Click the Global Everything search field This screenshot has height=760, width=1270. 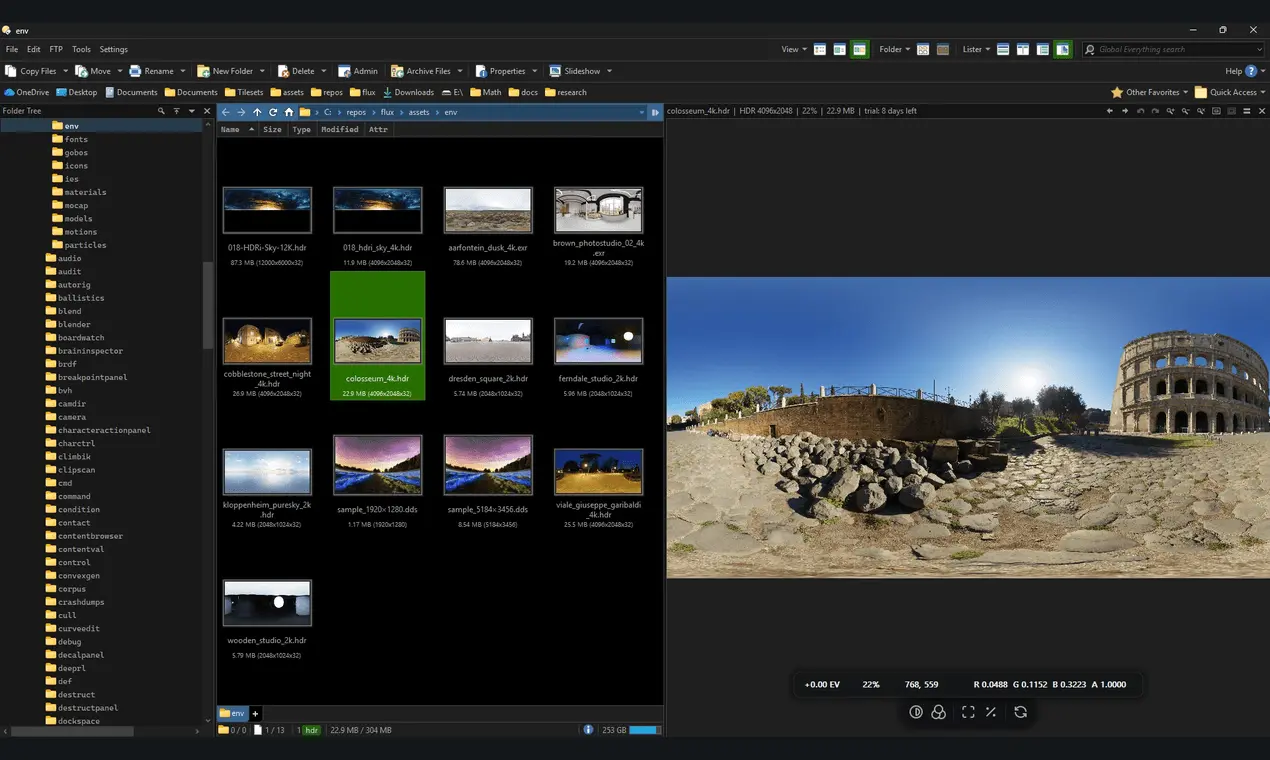(1175, 49)
